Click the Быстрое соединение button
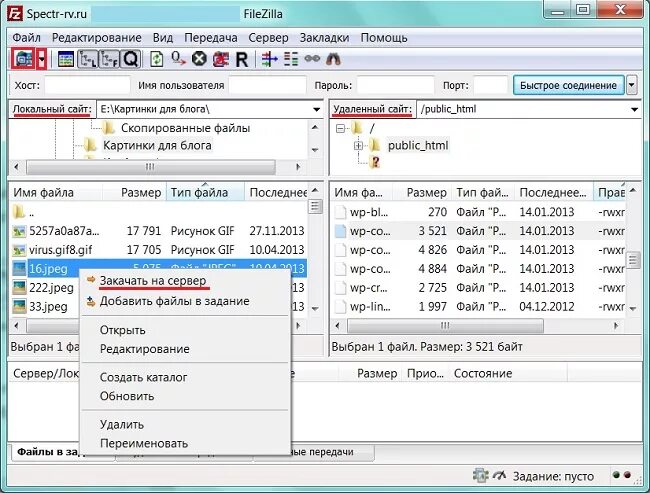Viewport: 650px width, 493px height. [568, 85]
